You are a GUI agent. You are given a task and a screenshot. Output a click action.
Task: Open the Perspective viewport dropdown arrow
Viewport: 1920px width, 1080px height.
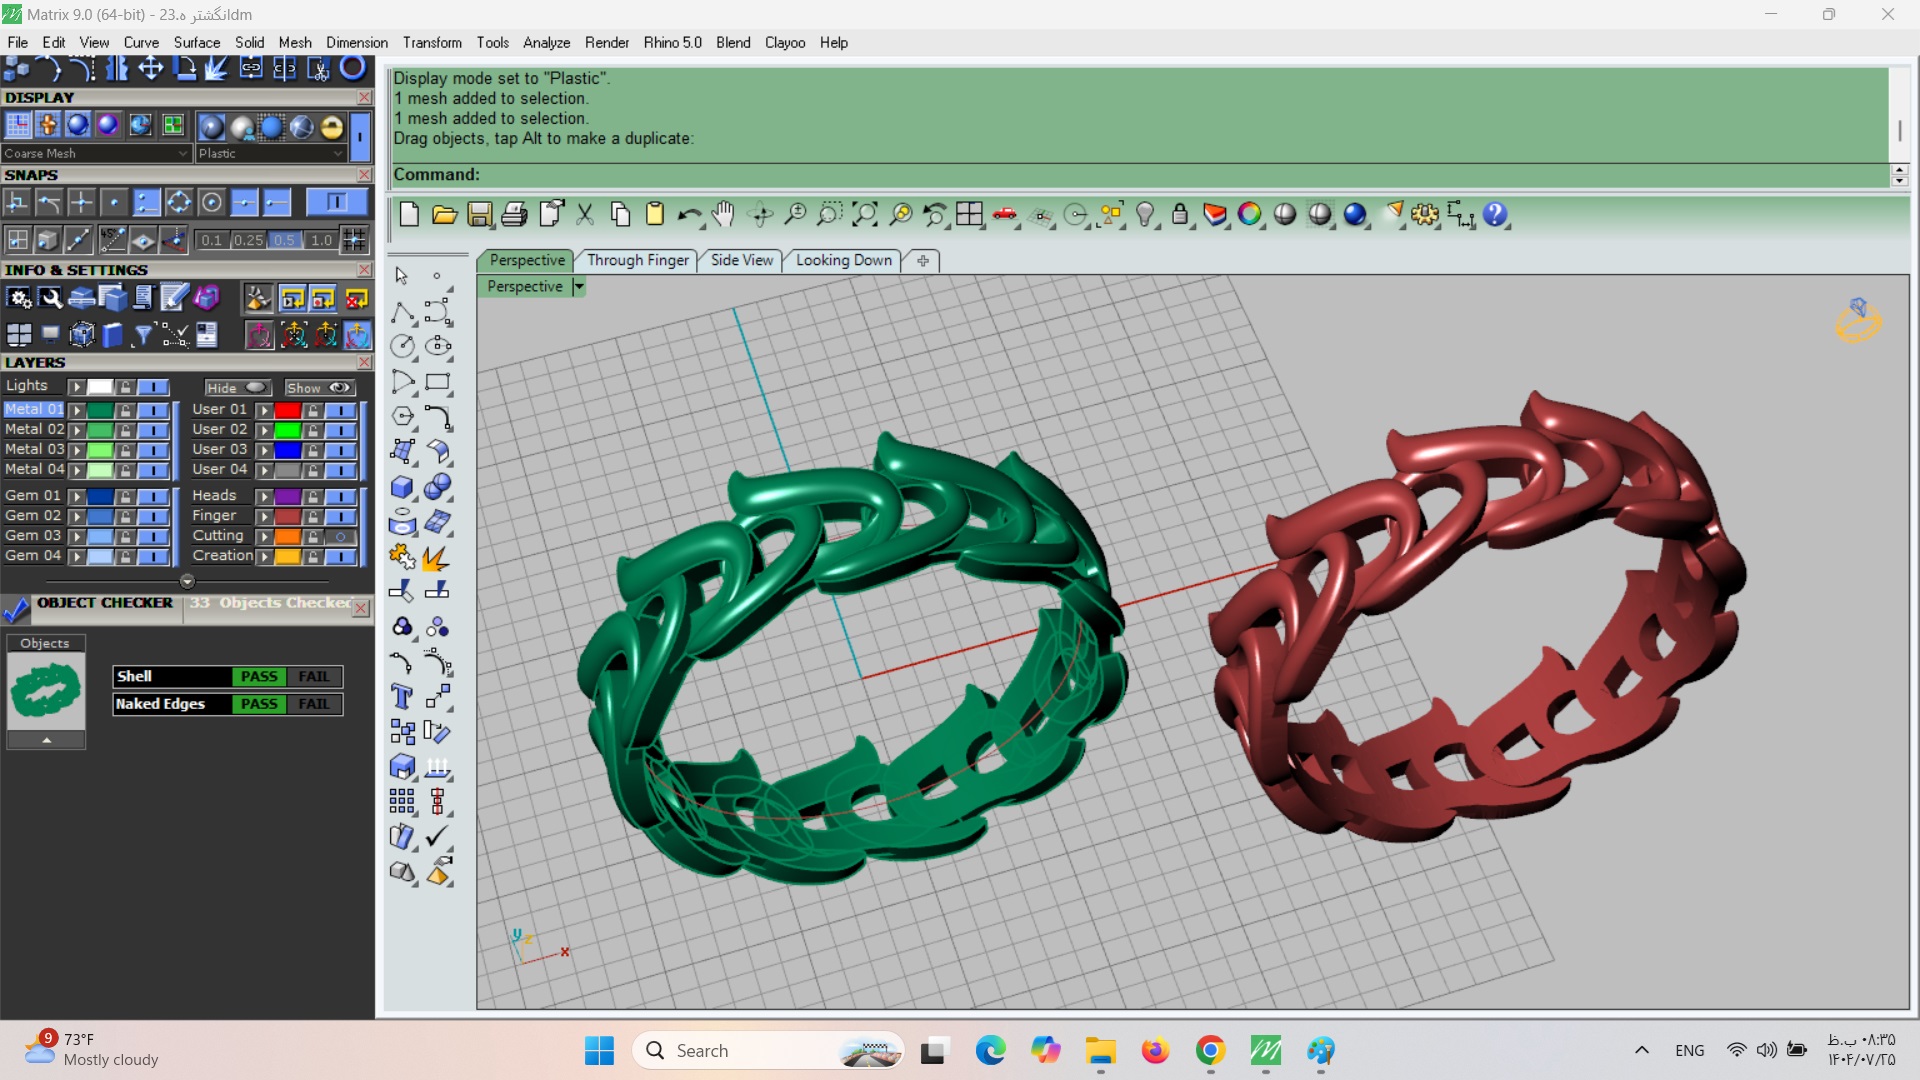pos(578,287)
